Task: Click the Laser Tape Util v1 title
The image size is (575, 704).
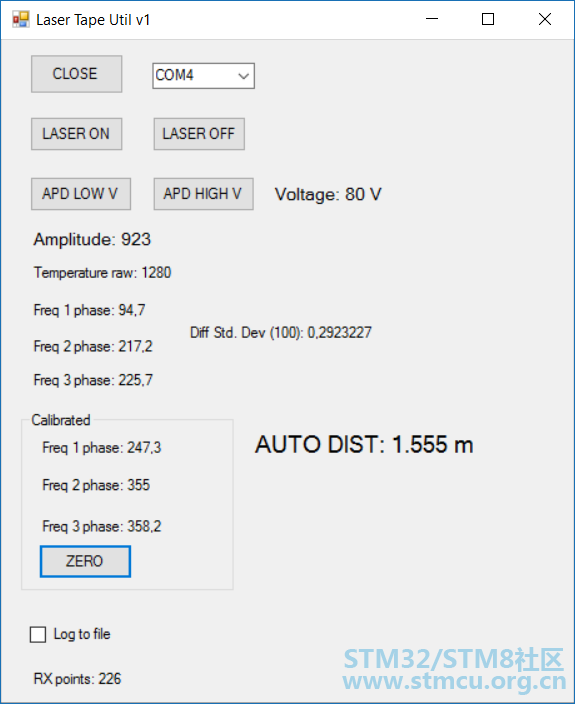Action: click(x=93, y=20)
